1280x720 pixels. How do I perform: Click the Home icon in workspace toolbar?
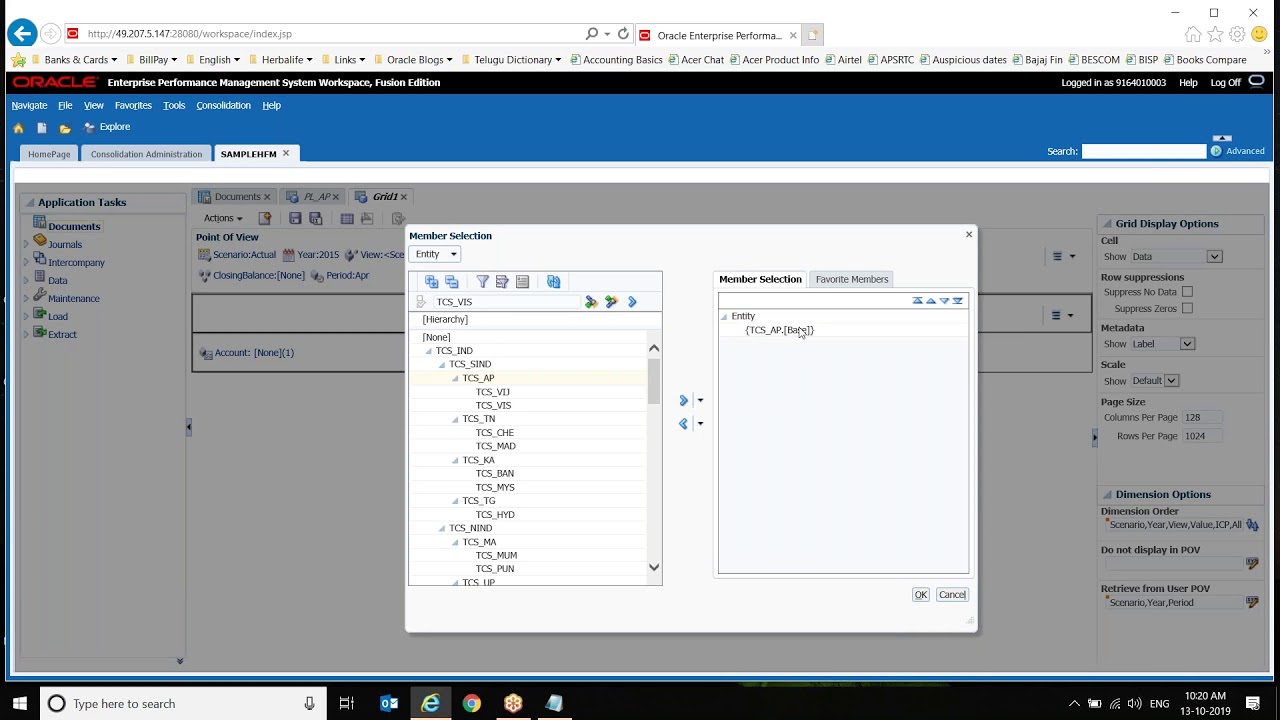(x=18, y=128)
